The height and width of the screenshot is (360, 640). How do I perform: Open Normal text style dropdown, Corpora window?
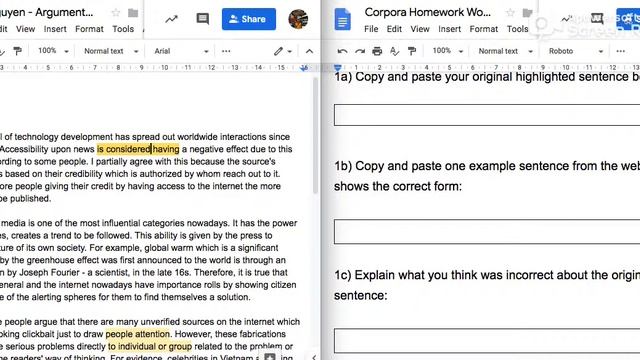coord(506,51)
